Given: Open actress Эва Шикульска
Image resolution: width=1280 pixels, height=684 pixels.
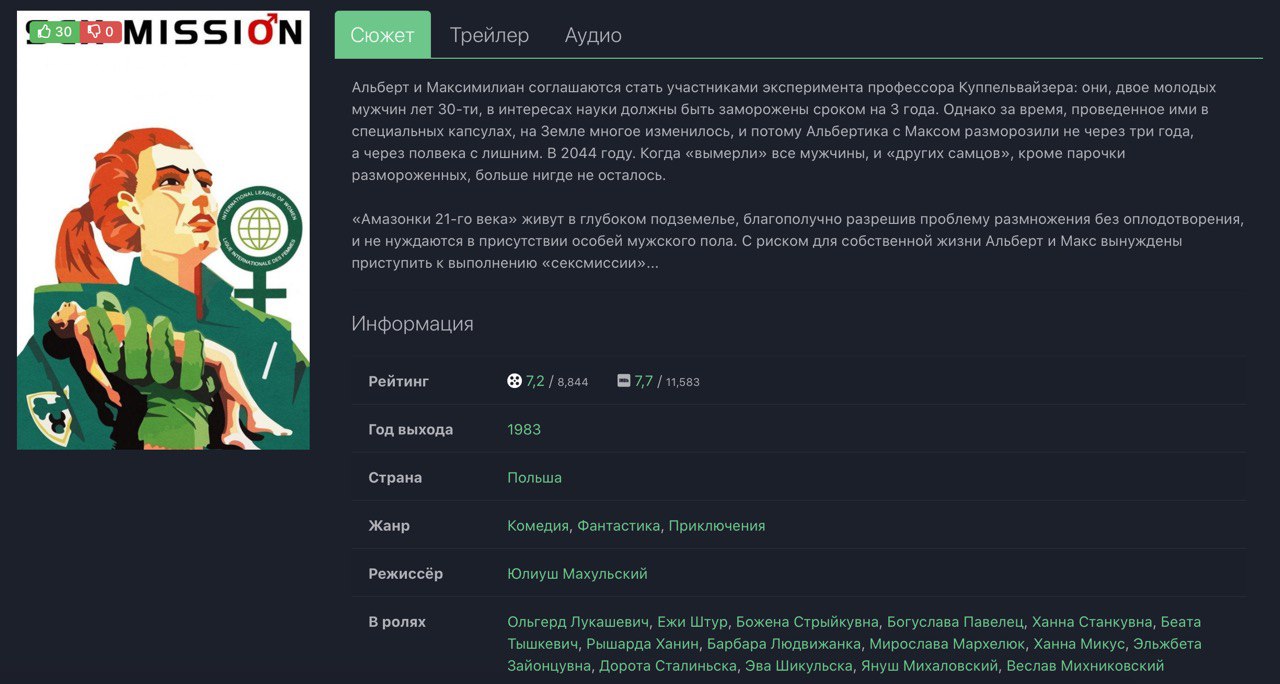Looking at the screenshot, I should [x=800, y=666].
